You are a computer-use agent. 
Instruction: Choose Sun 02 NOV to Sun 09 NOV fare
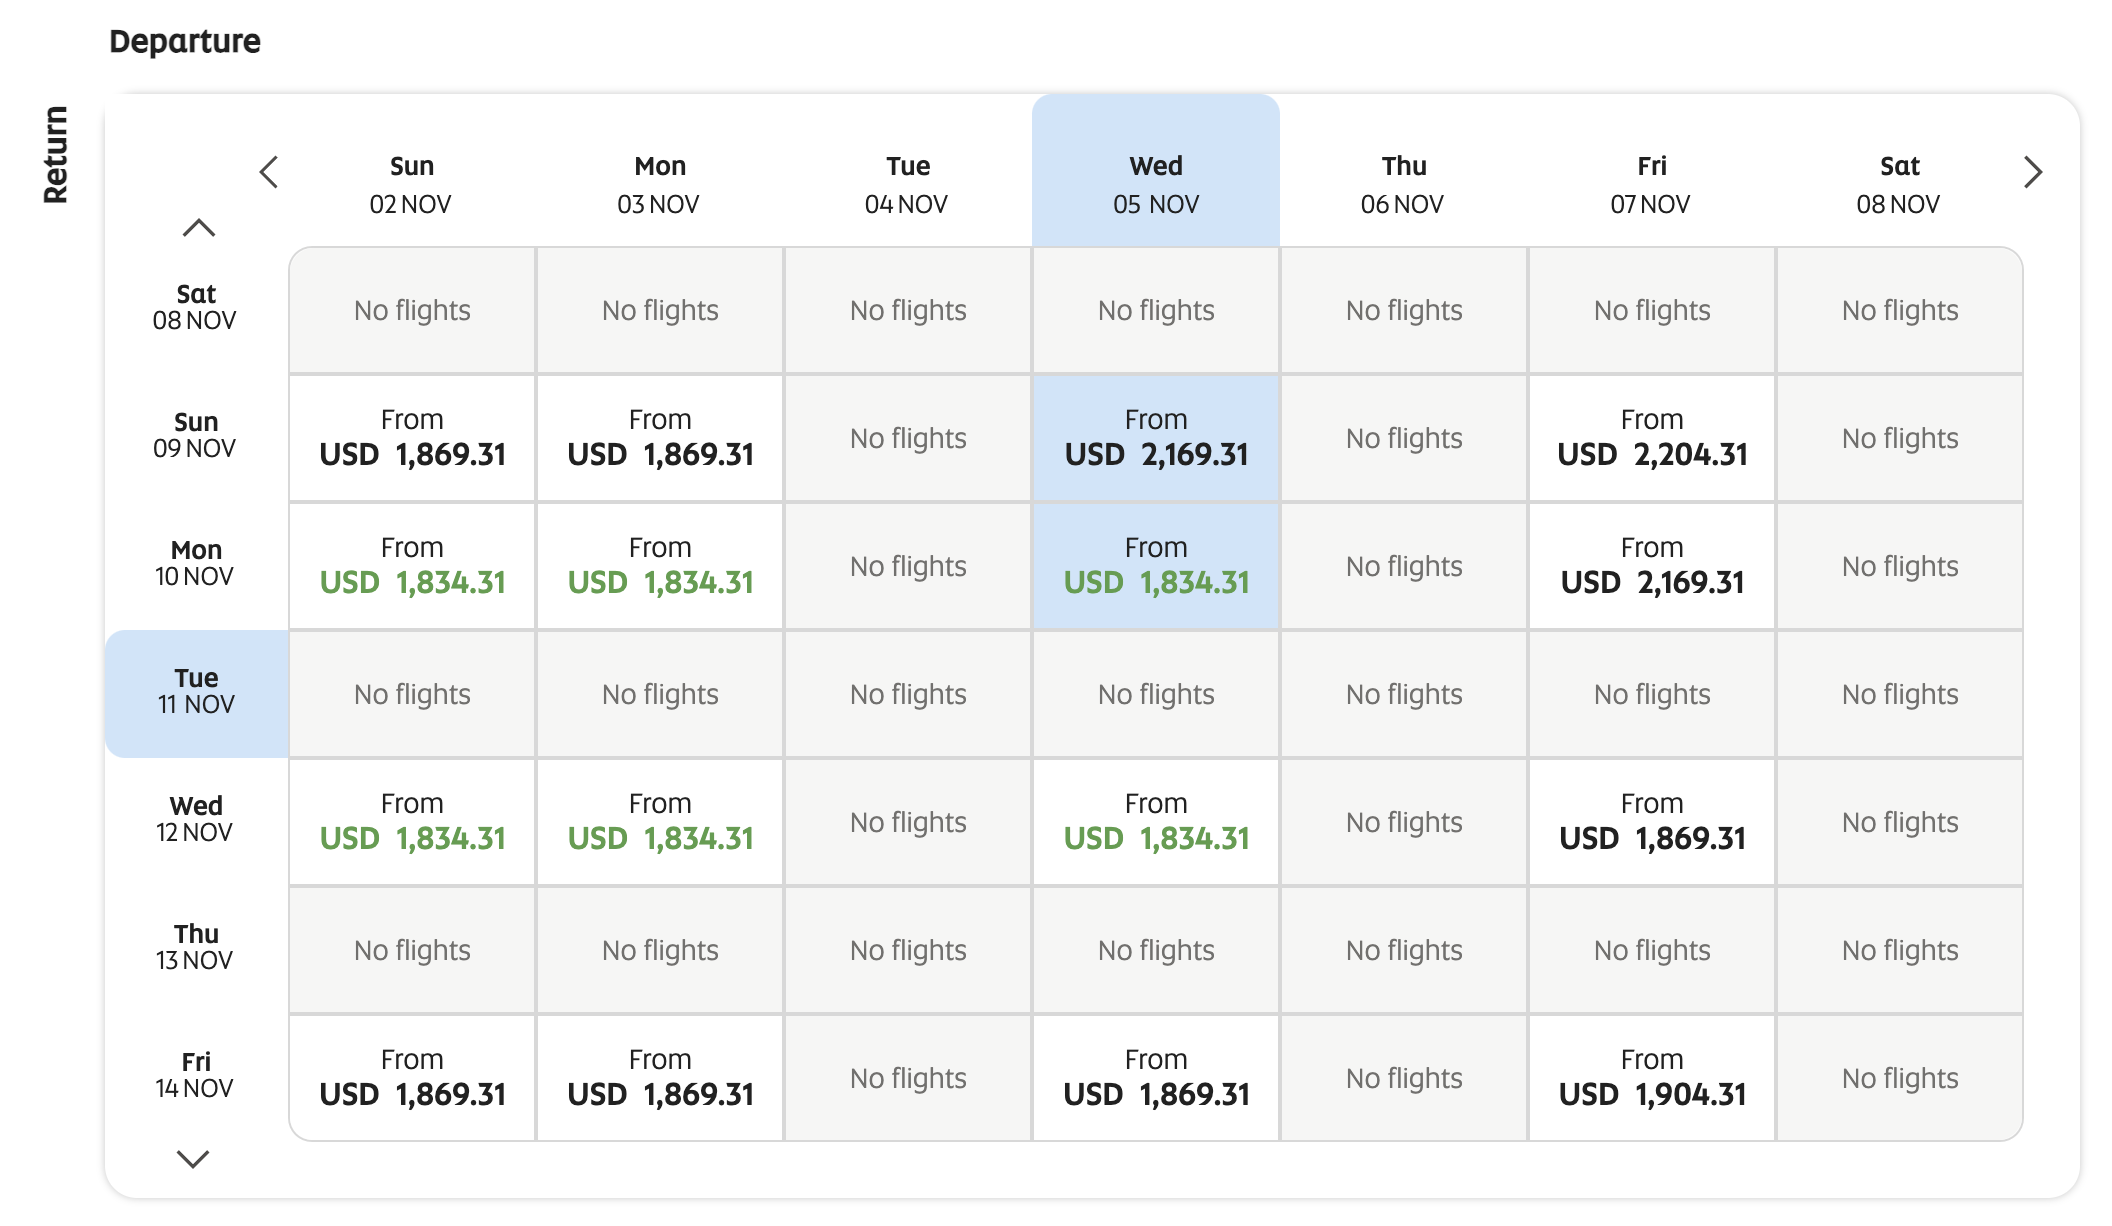pos(412,438)
